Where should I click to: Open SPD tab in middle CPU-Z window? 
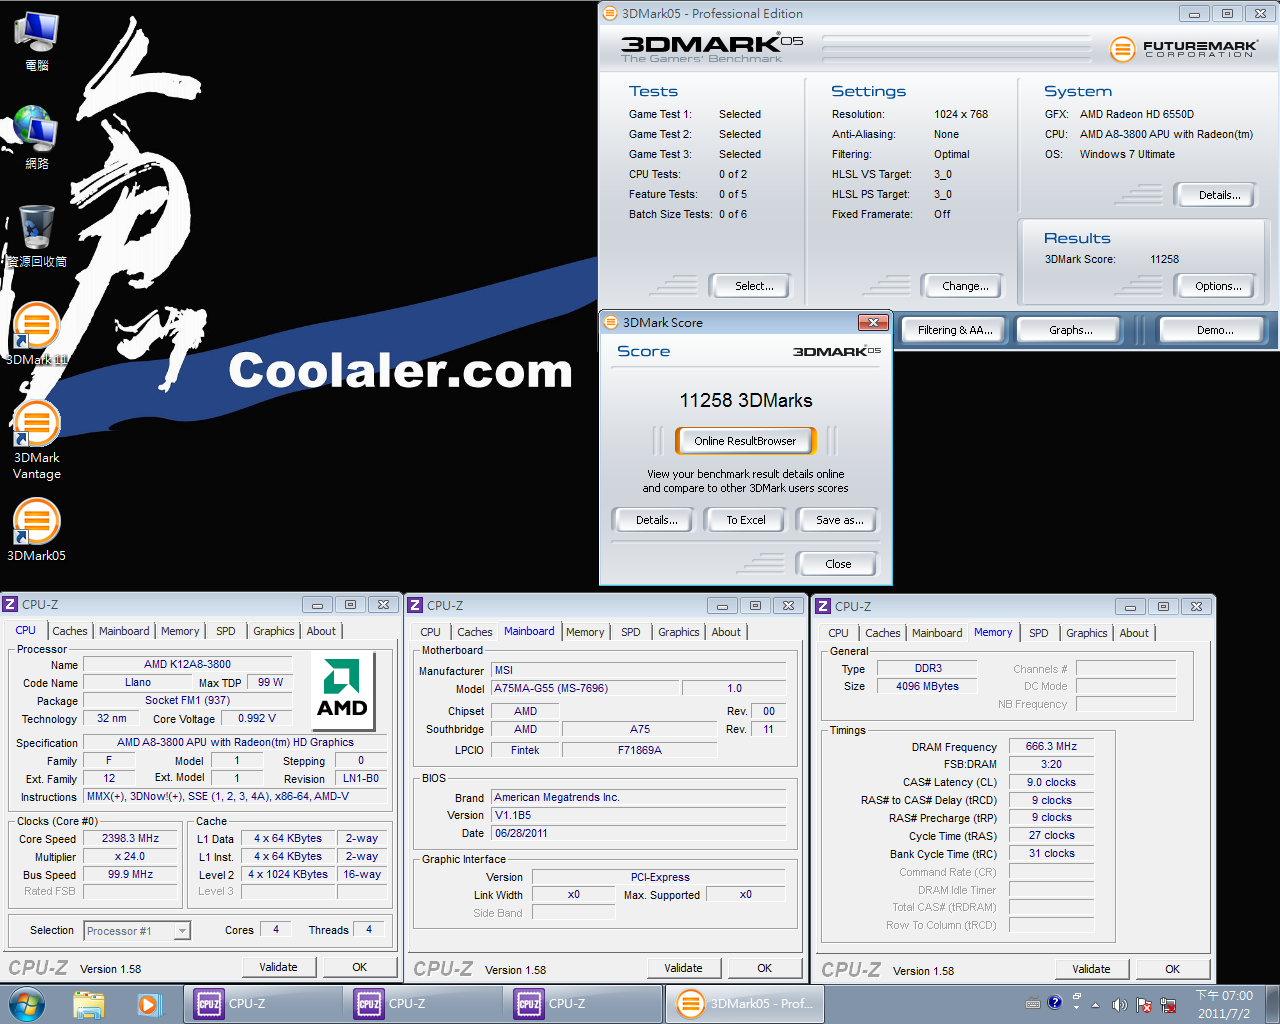tap(630, 632)
